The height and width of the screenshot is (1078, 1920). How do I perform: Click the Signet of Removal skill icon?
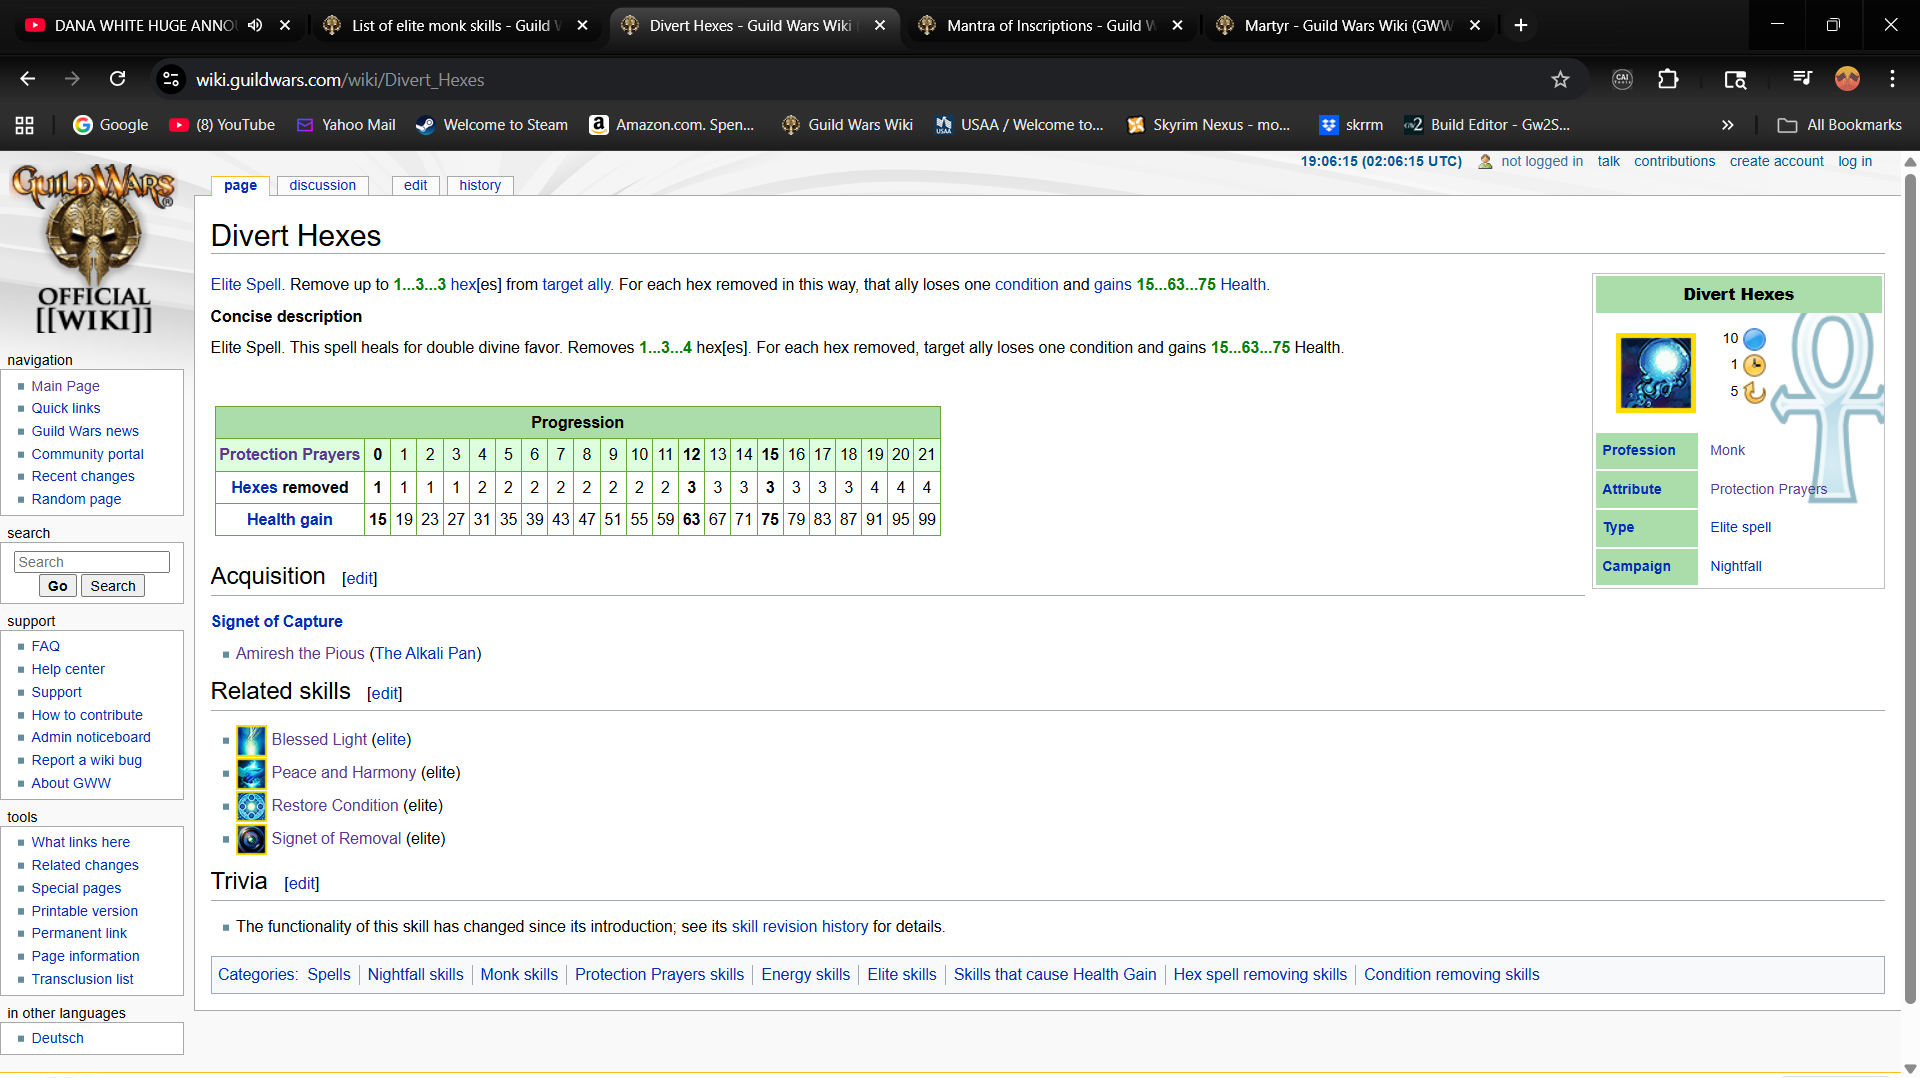[251, 839]
